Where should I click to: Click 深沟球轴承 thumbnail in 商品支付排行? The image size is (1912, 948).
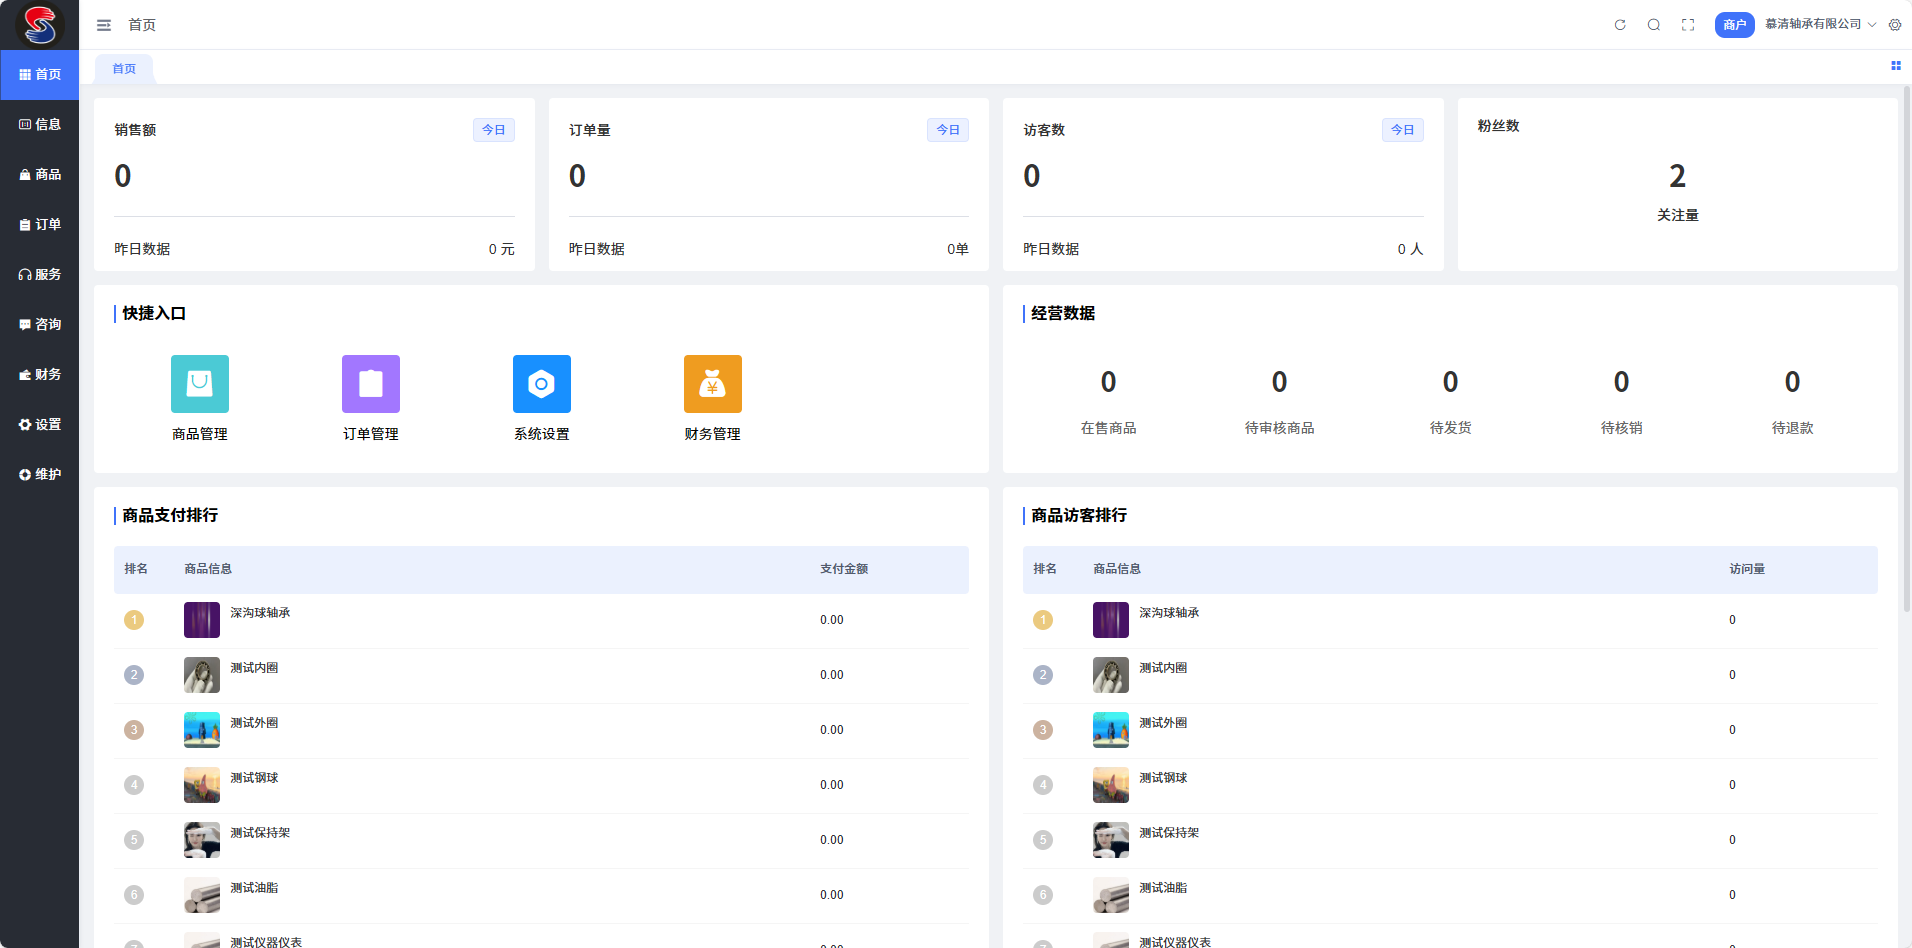[202, 620]
